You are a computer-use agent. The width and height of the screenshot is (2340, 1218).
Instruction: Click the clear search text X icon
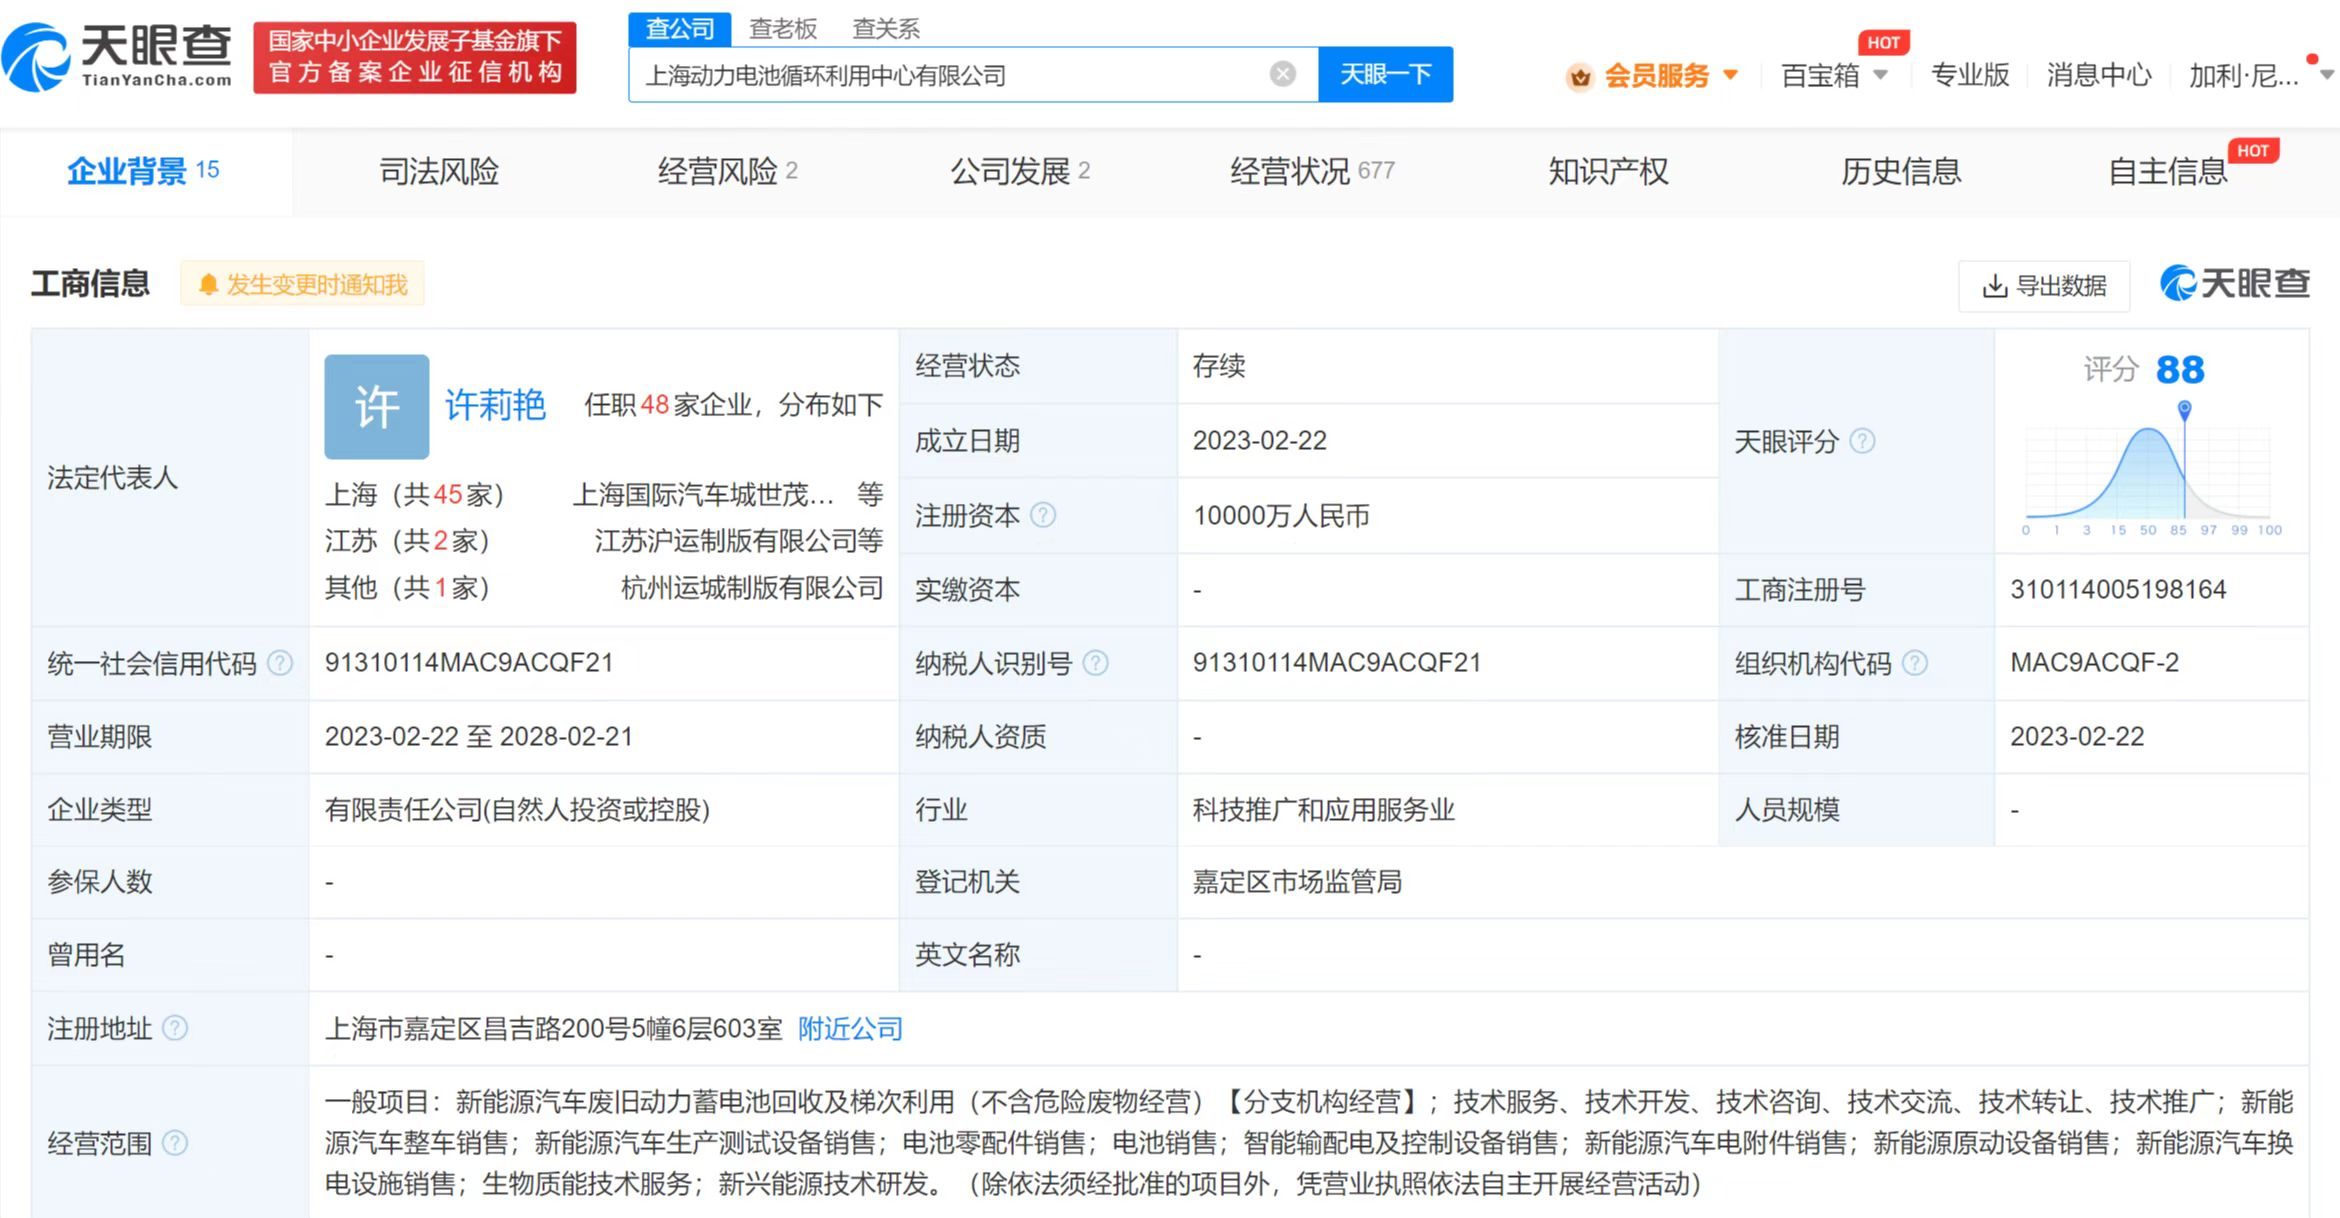tap(1282, 74)
